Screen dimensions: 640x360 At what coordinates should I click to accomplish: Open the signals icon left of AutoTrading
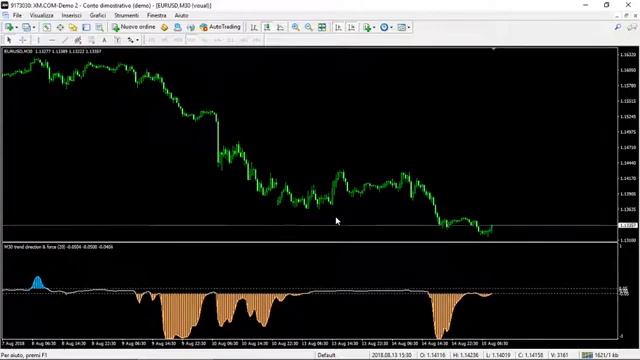(191, 27)
